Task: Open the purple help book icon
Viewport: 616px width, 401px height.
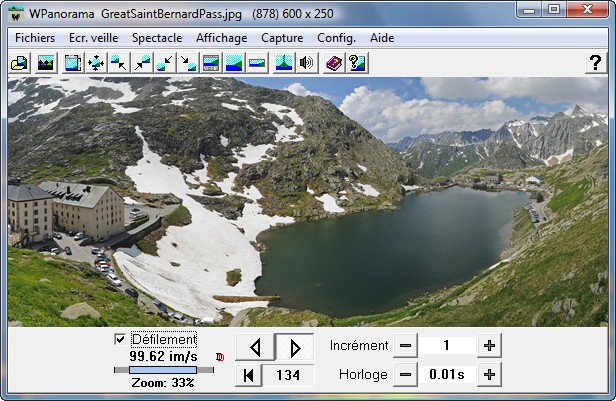Action: 334,63
